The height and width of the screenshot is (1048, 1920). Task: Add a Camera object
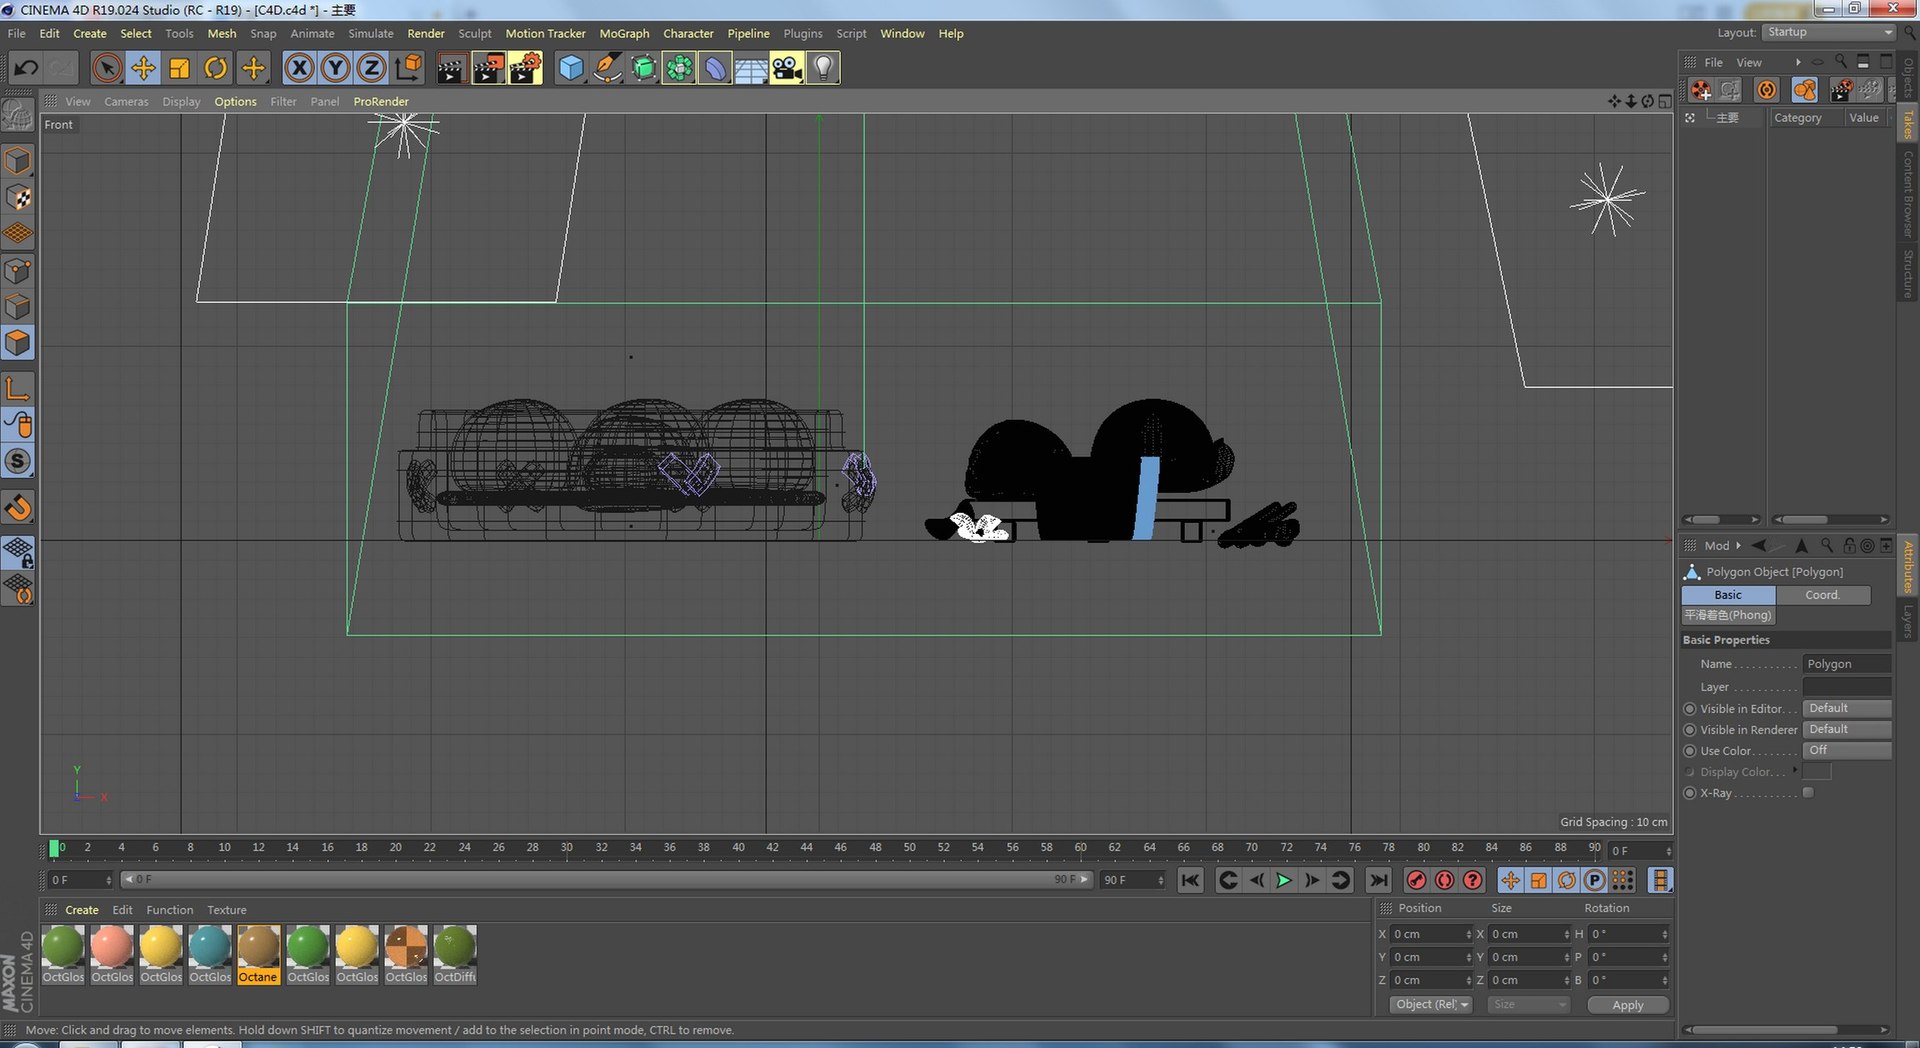[787, 68]
